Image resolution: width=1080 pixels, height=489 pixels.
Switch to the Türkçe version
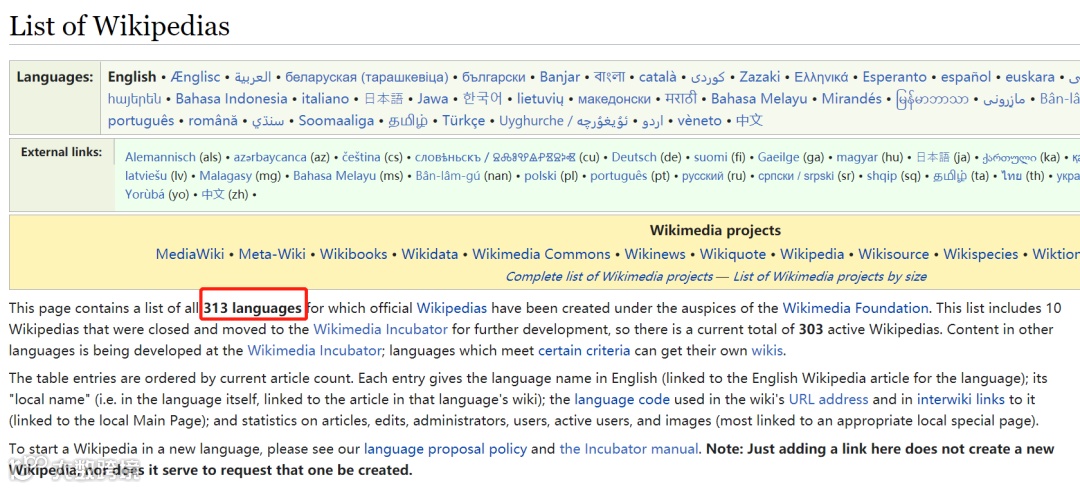pyautogui.click(x=464, y=121)
